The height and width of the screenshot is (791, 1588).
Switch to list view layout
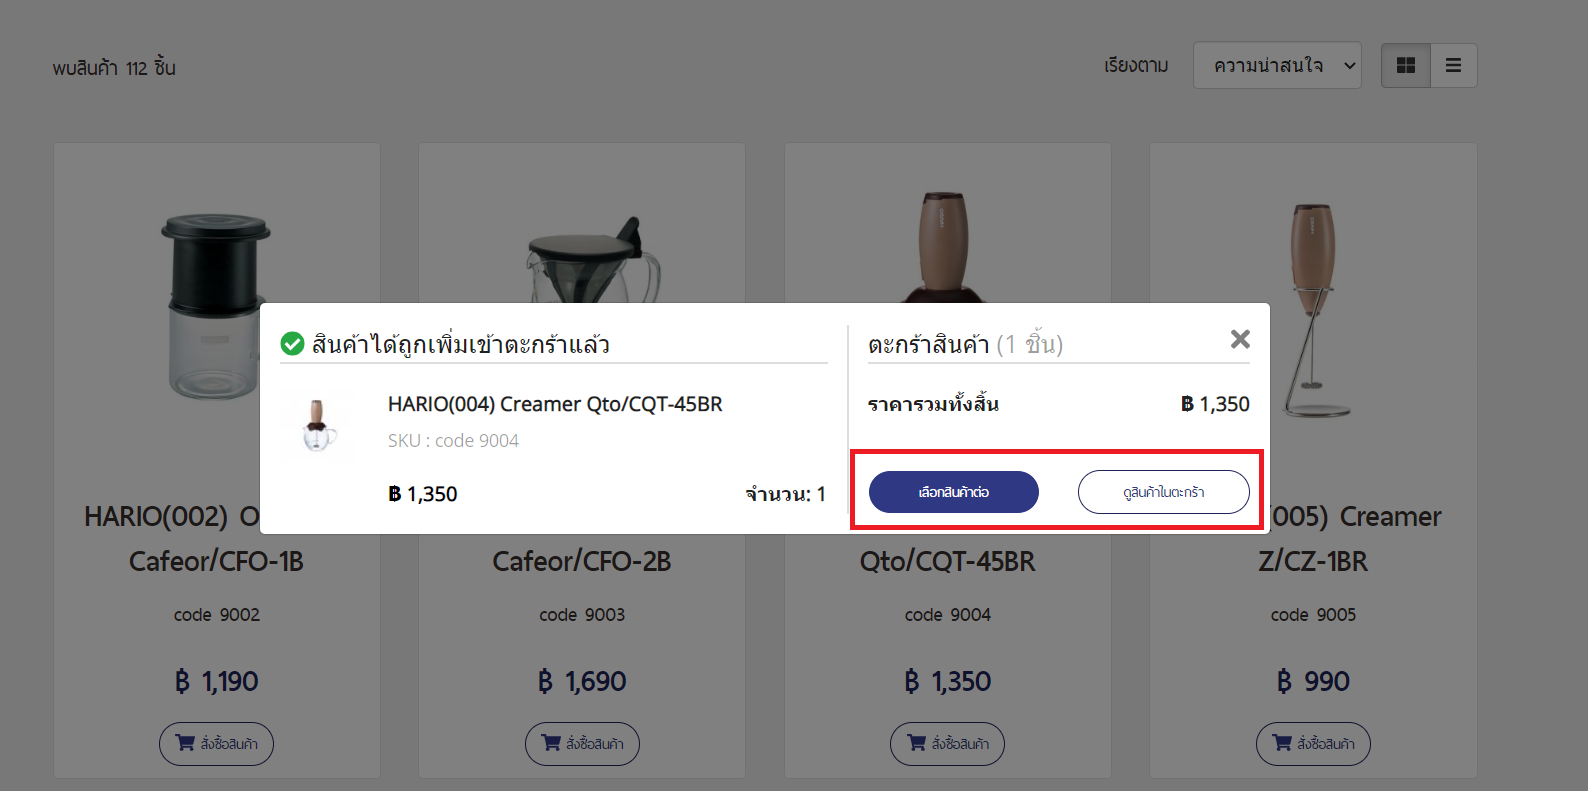(1453, 65)
